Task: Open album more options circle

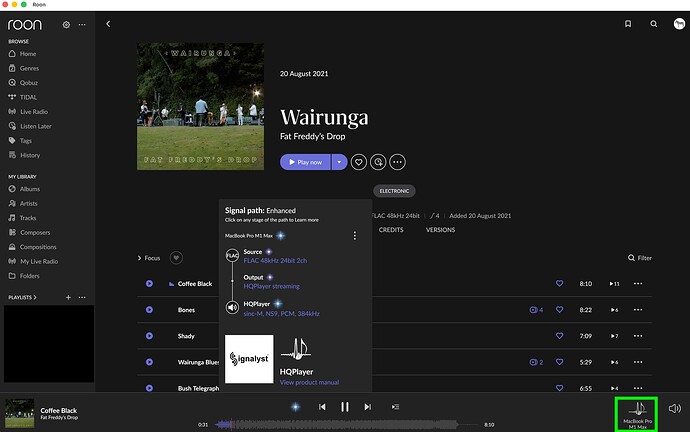Action: click(397, 162)
